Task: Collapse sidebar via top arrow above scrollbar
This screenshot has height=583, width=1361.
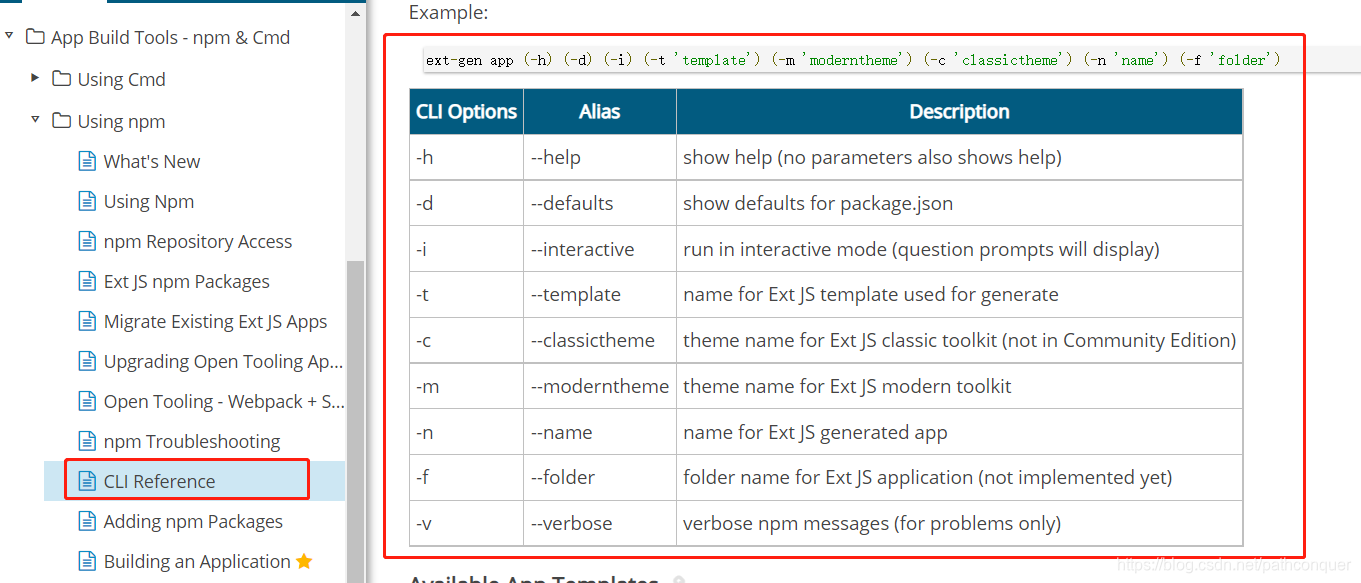Action: click(356, 14)
